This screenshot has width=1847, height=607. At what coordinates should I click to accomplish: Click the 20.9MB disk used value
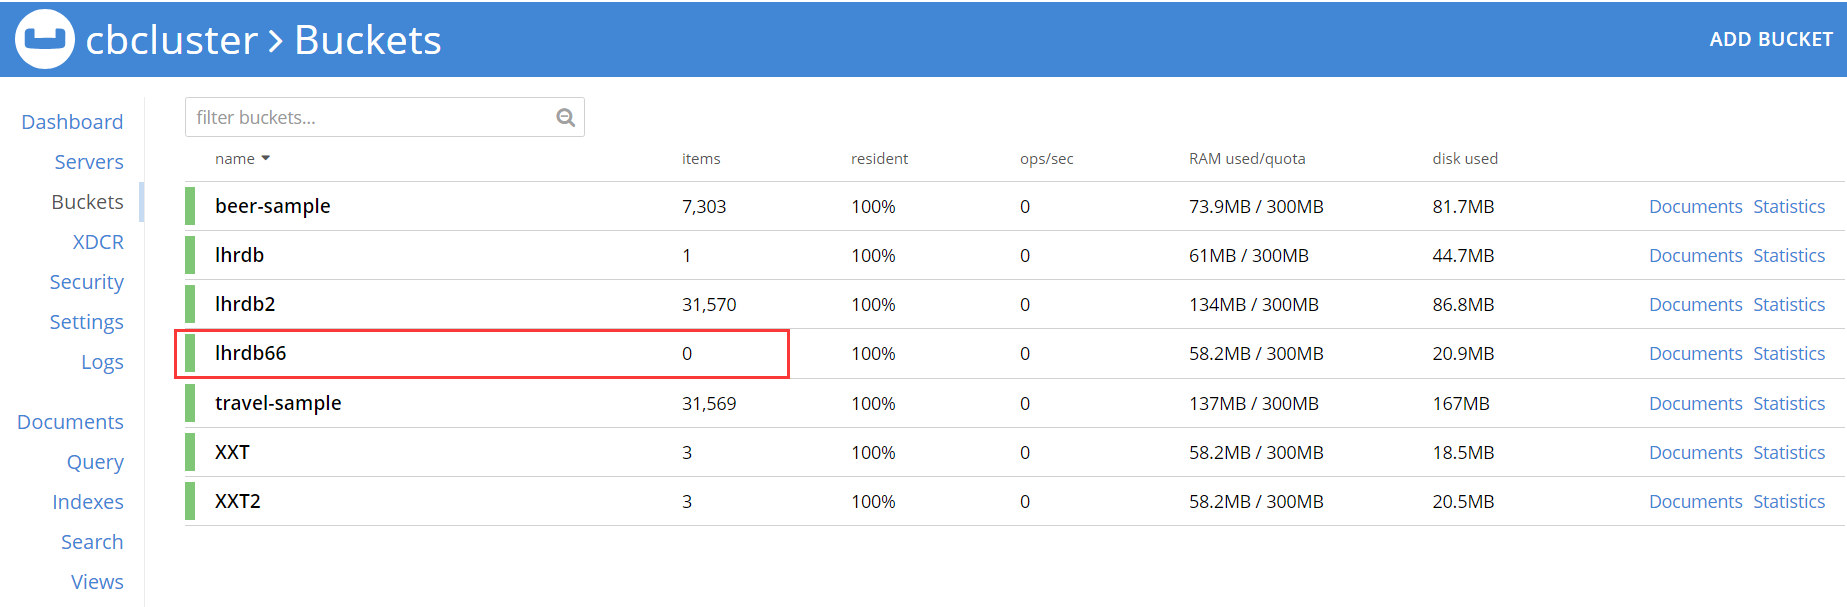pyautogui.click(x=1463, y=354)
